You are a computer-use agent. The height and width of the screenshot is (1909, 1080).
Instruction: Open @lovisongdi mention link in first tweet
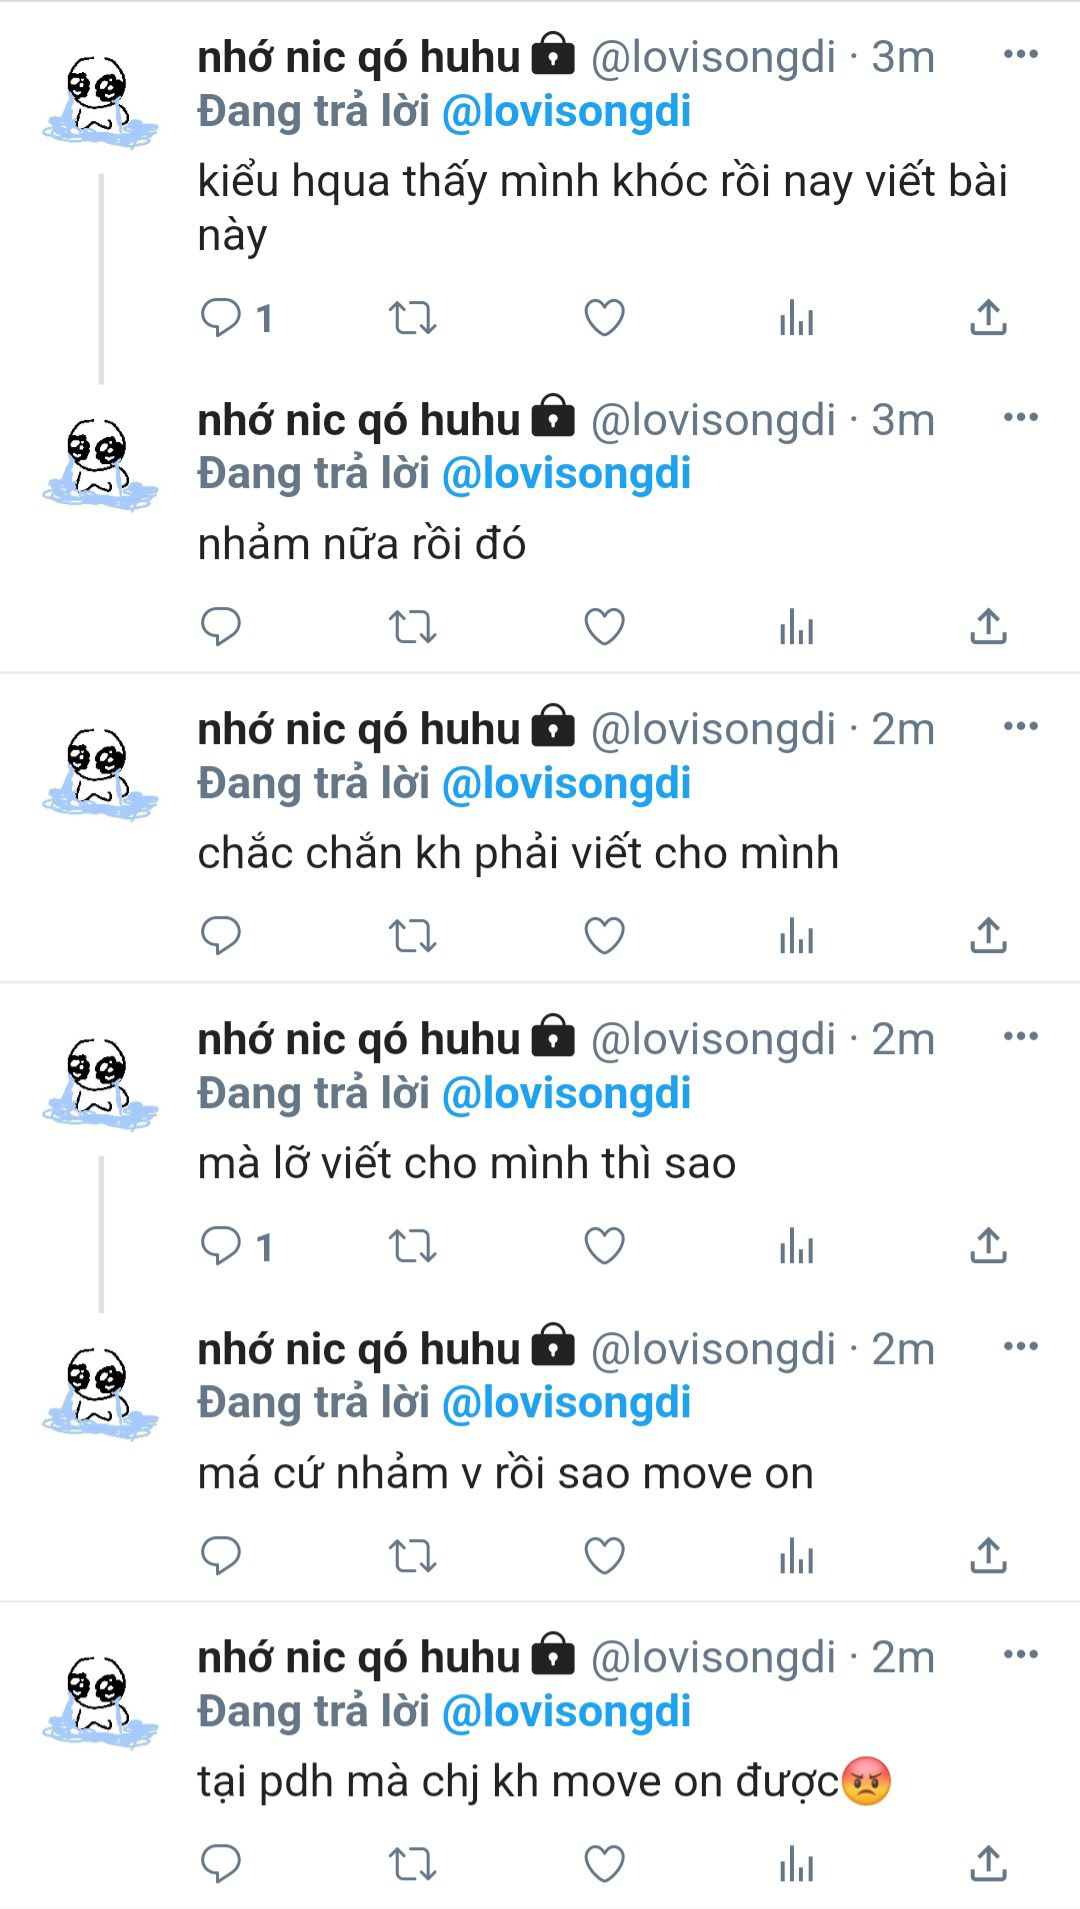coord(566,111)
